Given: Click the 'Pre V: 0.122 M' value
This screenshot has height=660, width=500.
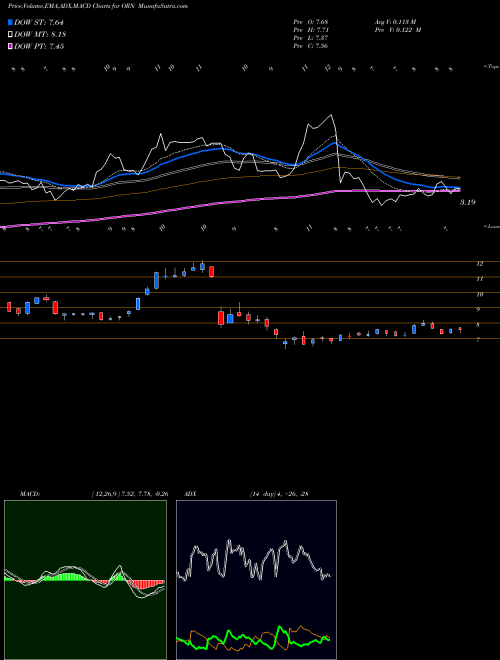Looking at the screenshot, I should [398, 30].
